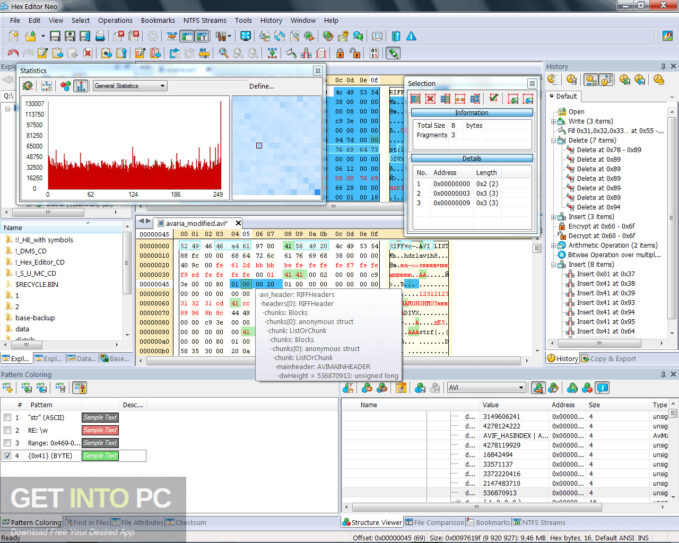Click the add pattern icon in Pattern Coloring toolbar
Screen dimensions: 679x543
point(7,388)
